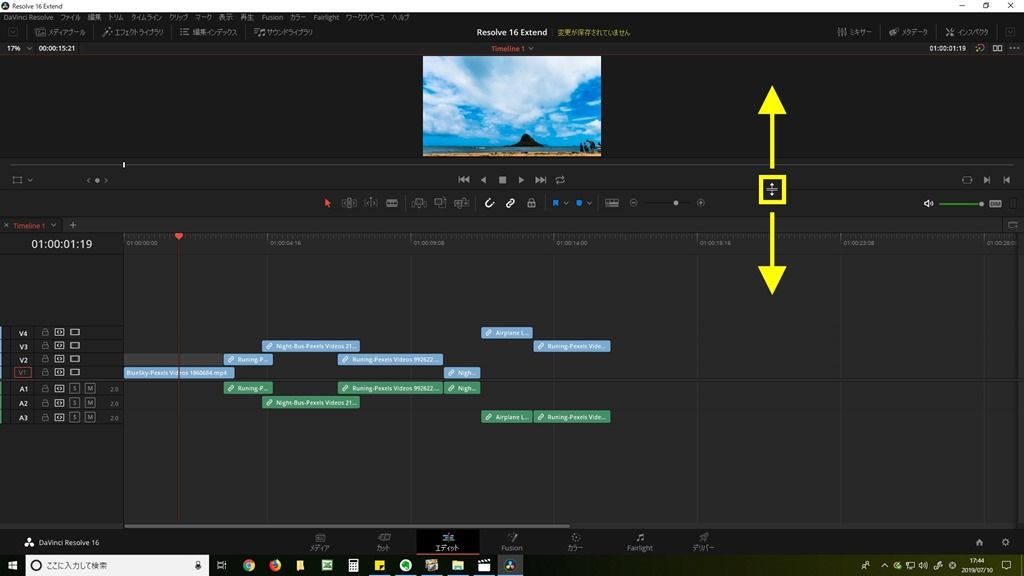Toggle the DIM audio button
This screenshot has width=1024, height=576.
(x=995, y=204)
